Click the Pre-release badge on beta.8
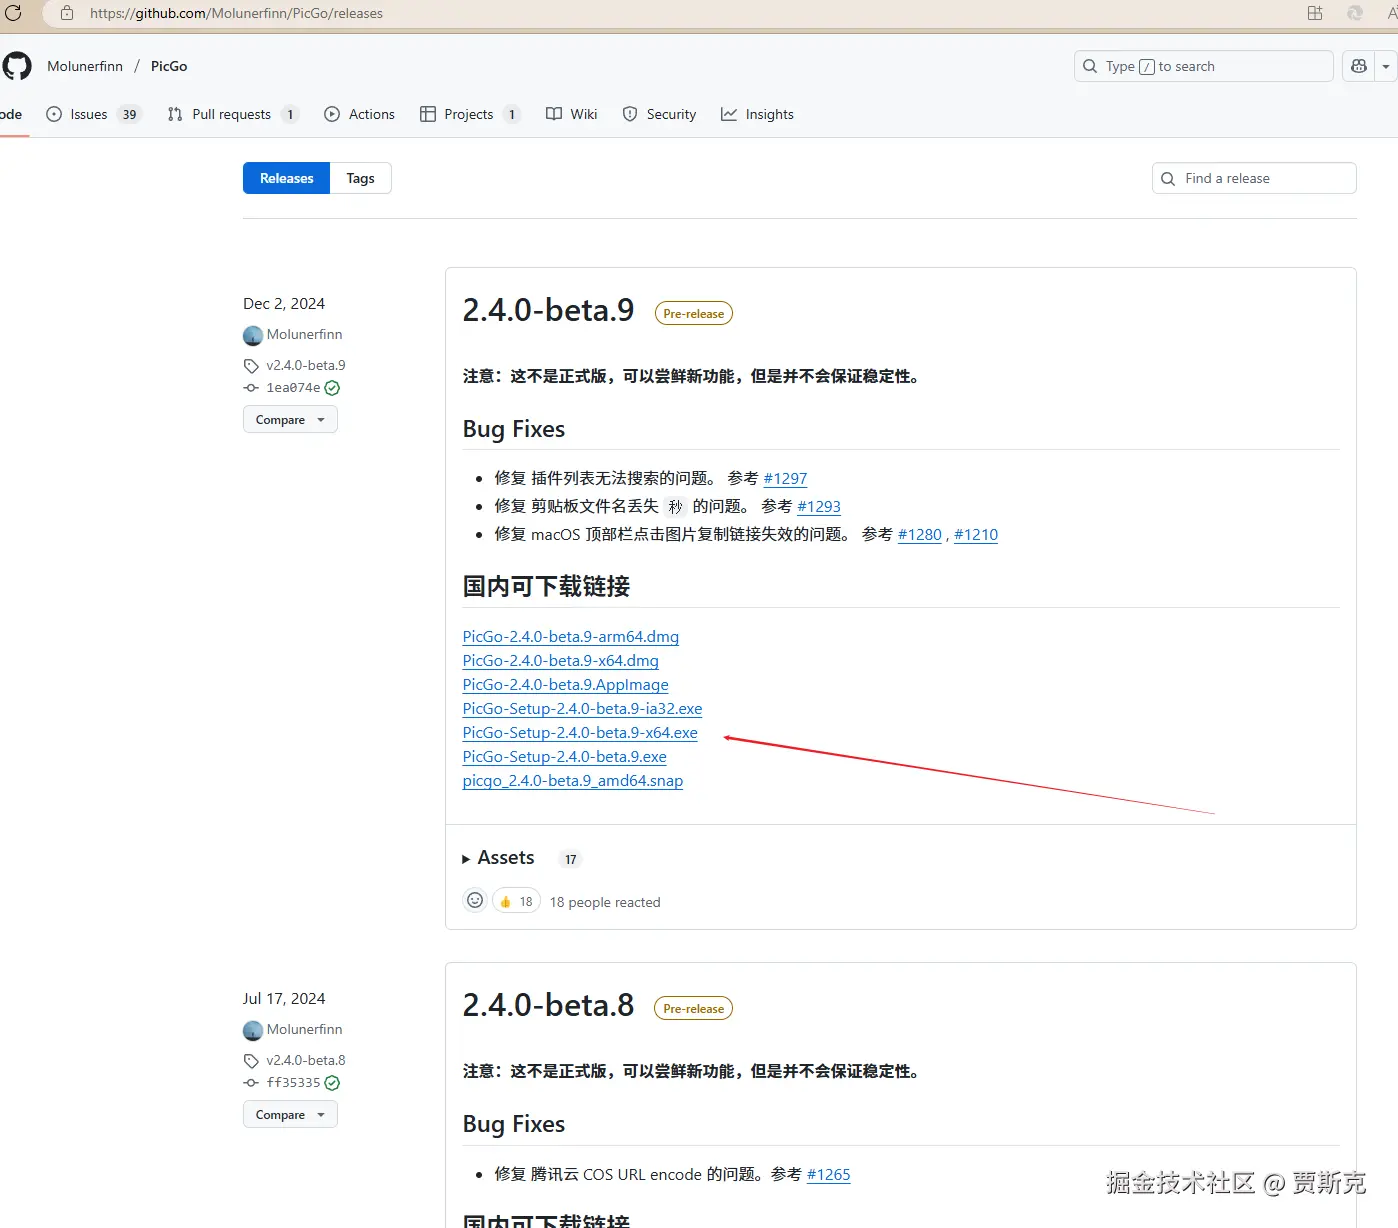 [694, 1008]
